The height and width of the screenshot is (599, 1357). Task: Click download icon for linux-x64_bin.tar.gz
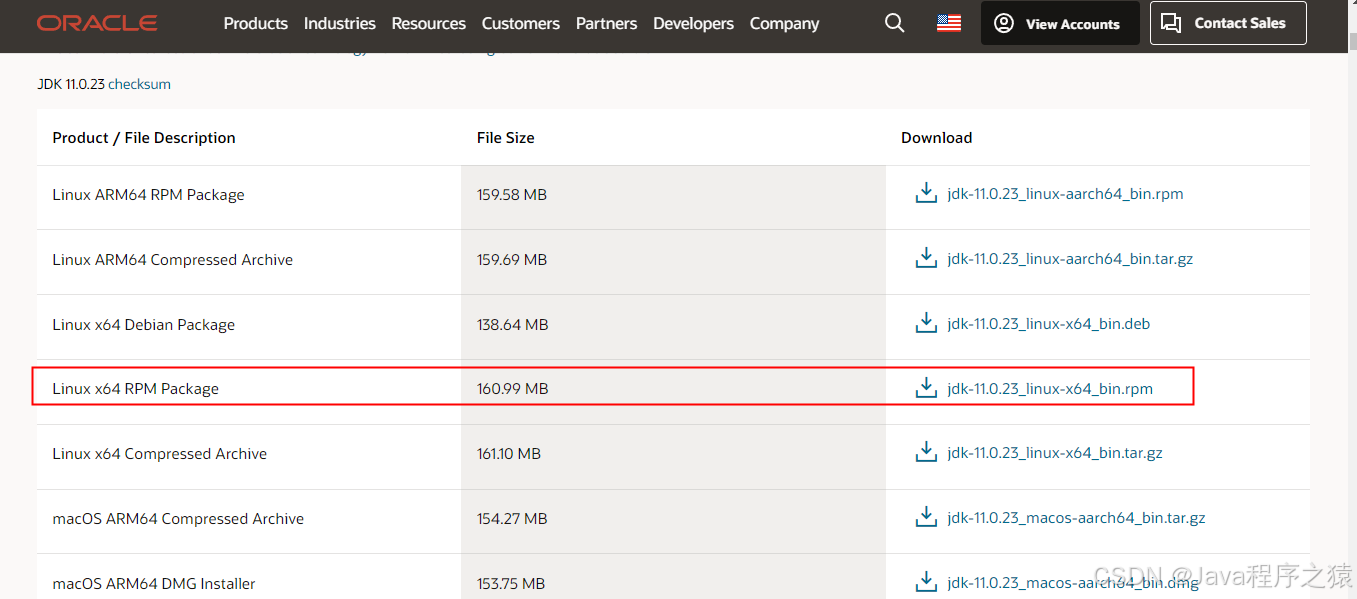pyautogui.click(x=927, y=452)
